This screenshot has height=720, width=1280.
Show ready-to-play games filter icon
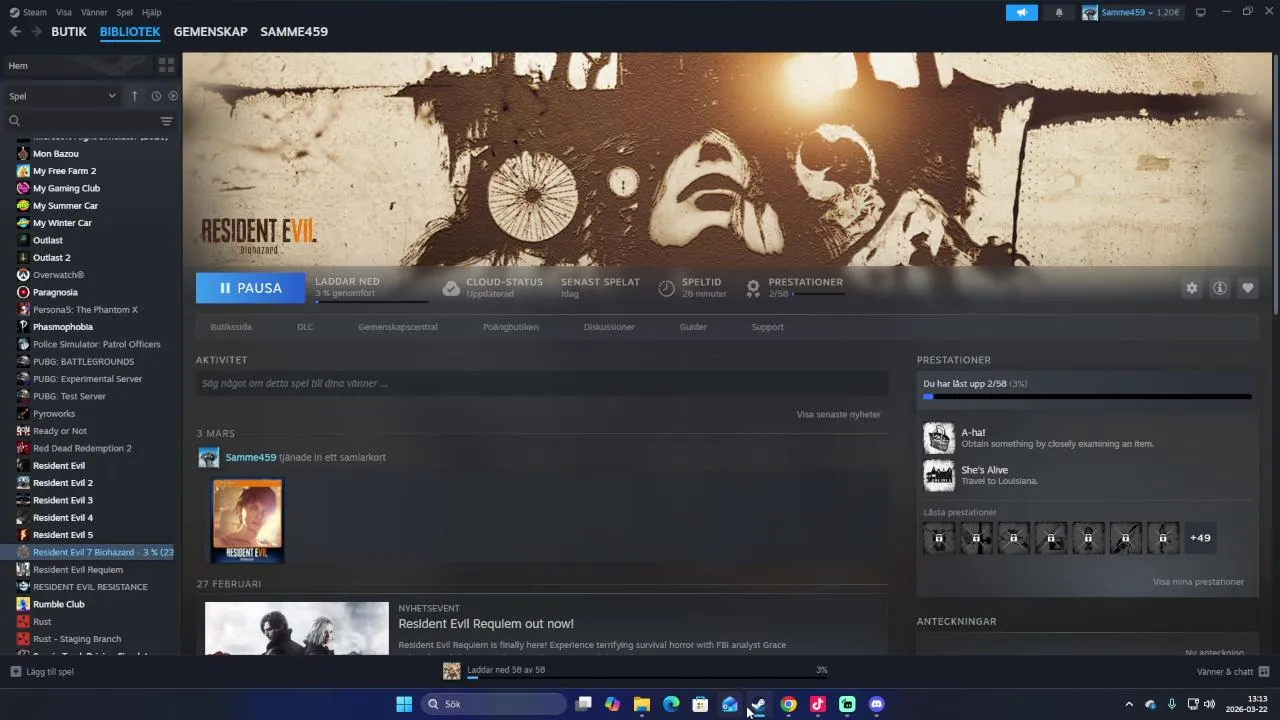[173, 96]
